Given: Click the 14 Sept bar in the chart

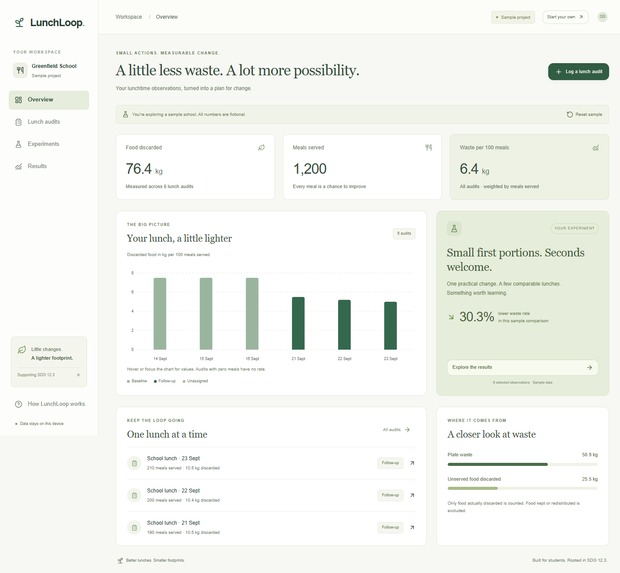Looking at the screenshot, I should 160,314.
